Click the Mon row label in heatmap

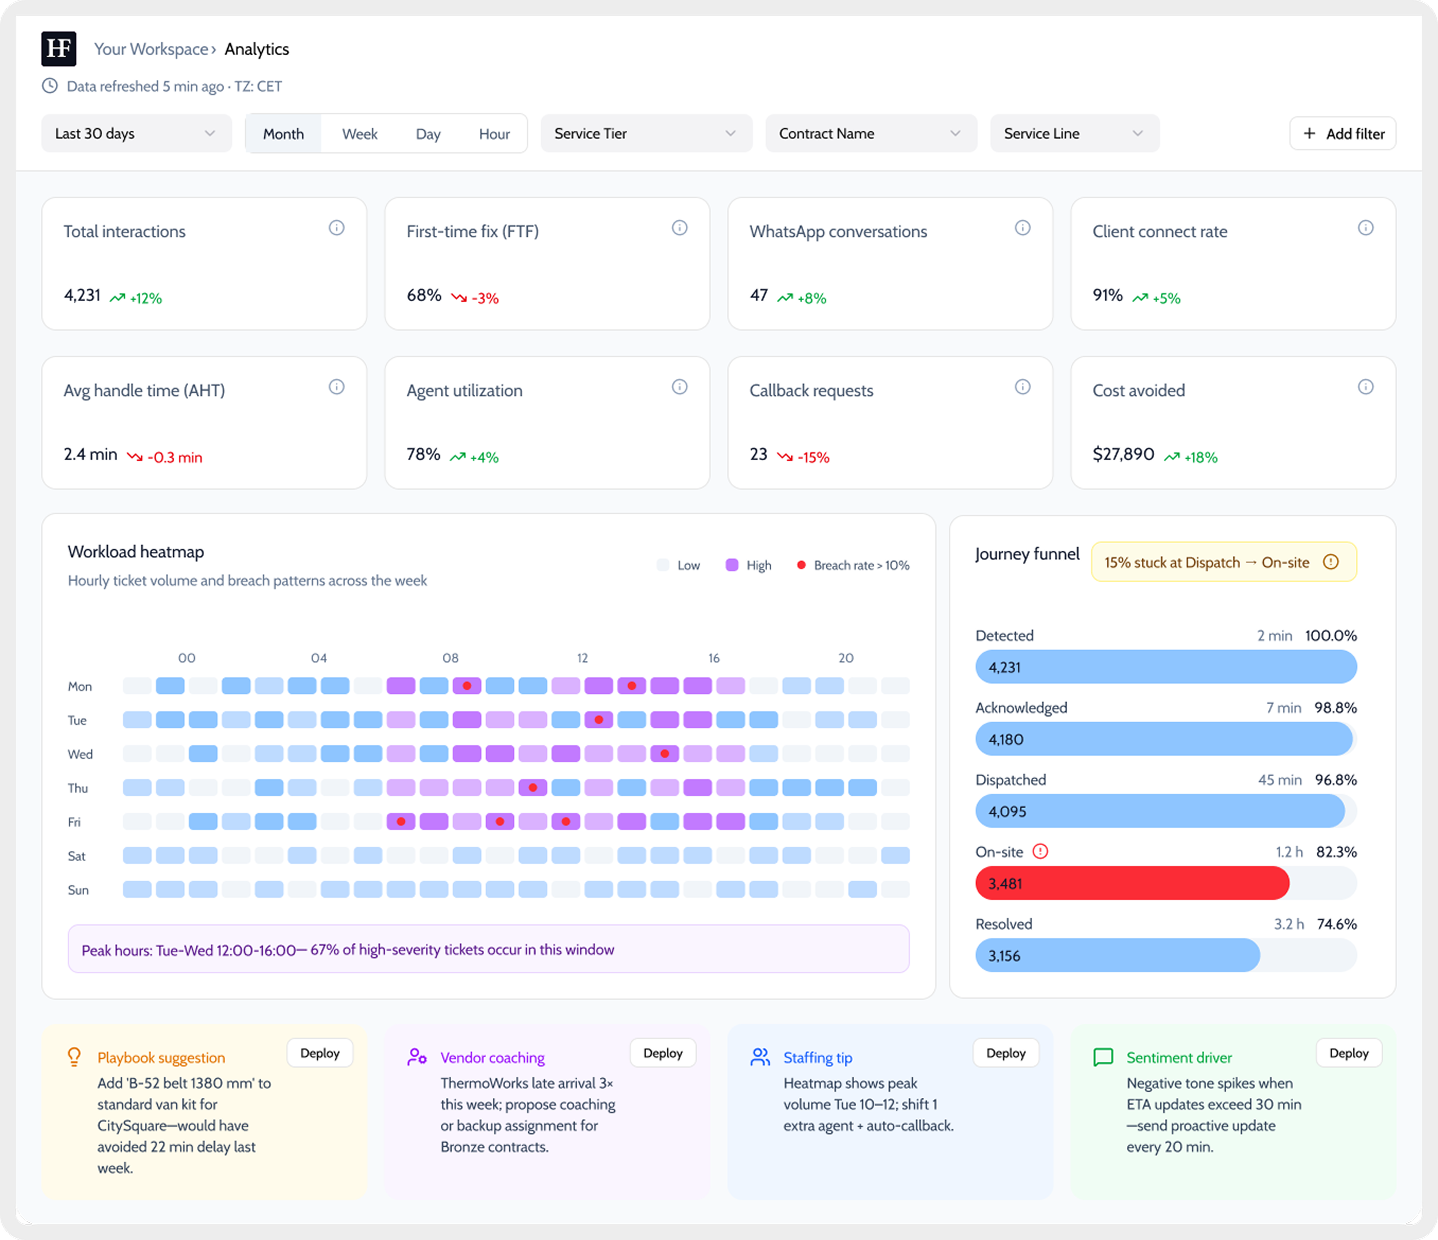point(80,686)
